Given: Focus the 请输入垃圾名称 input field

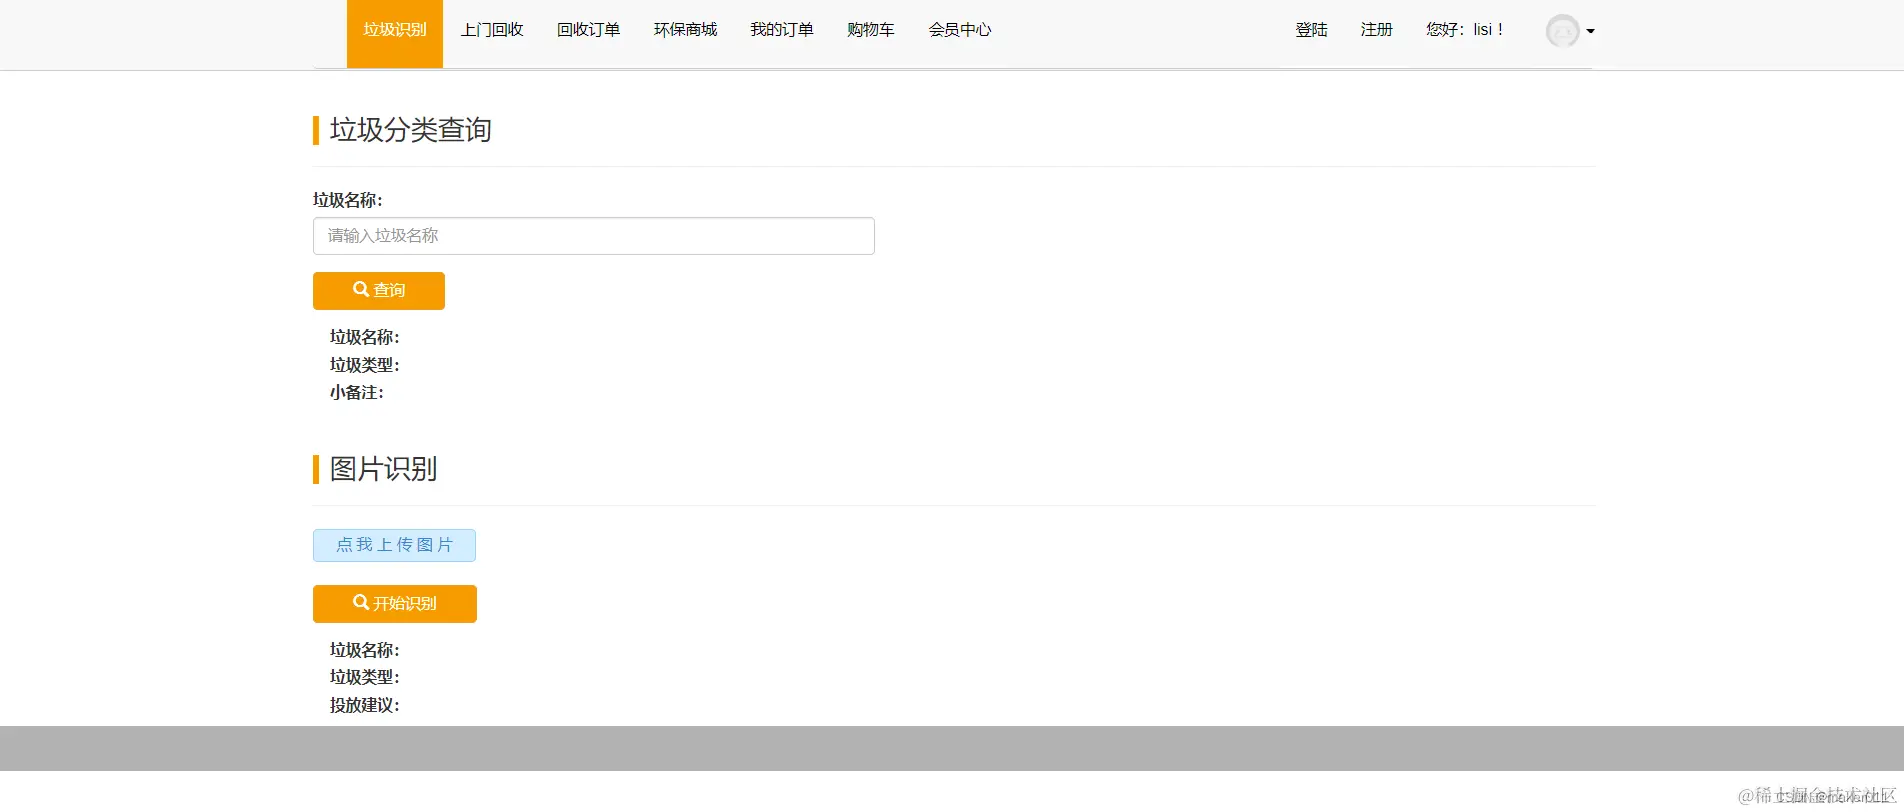Looking at the screenshot, I should coord(594,236).
